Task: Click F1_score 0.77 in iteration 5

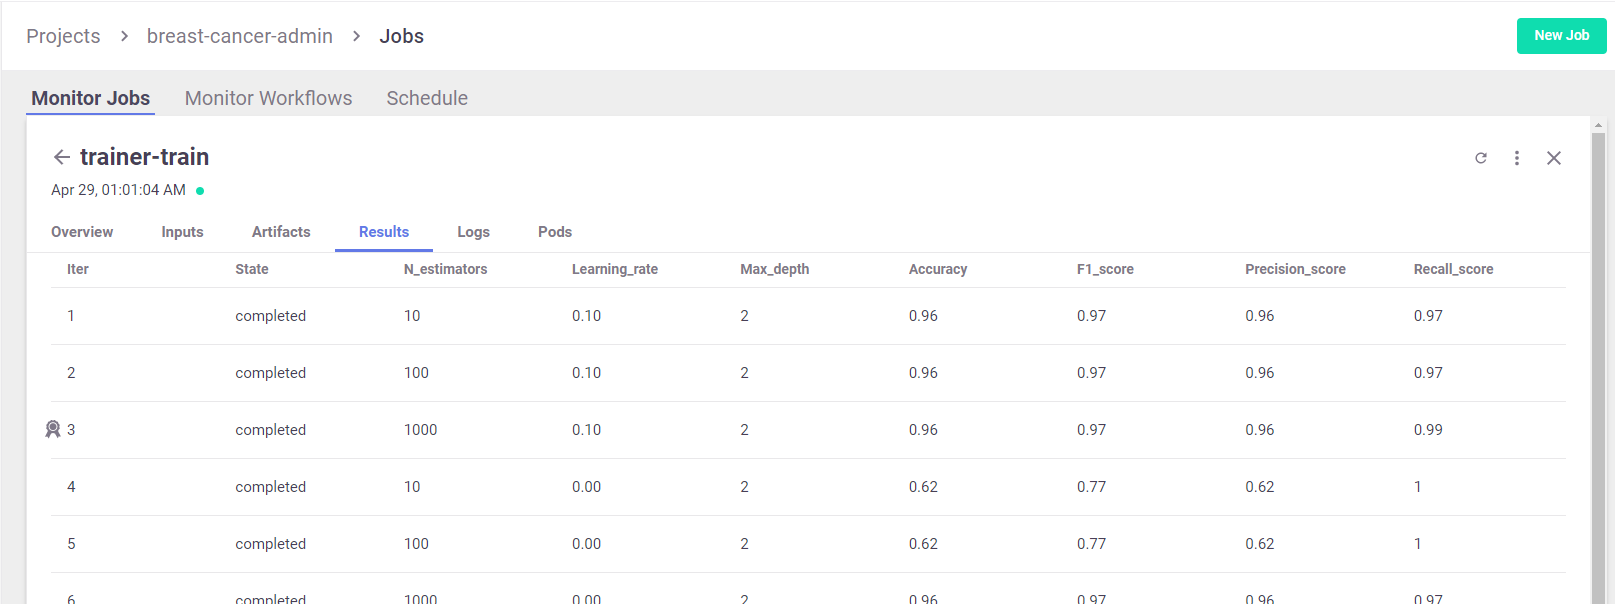Action: coord(1091,544)
